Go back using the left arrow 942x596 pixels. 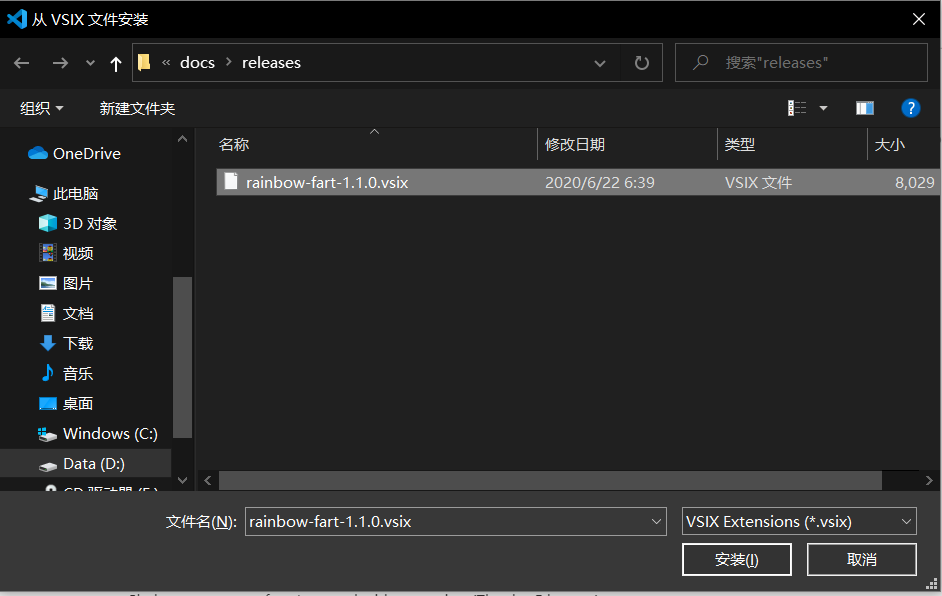pos(22,62)
